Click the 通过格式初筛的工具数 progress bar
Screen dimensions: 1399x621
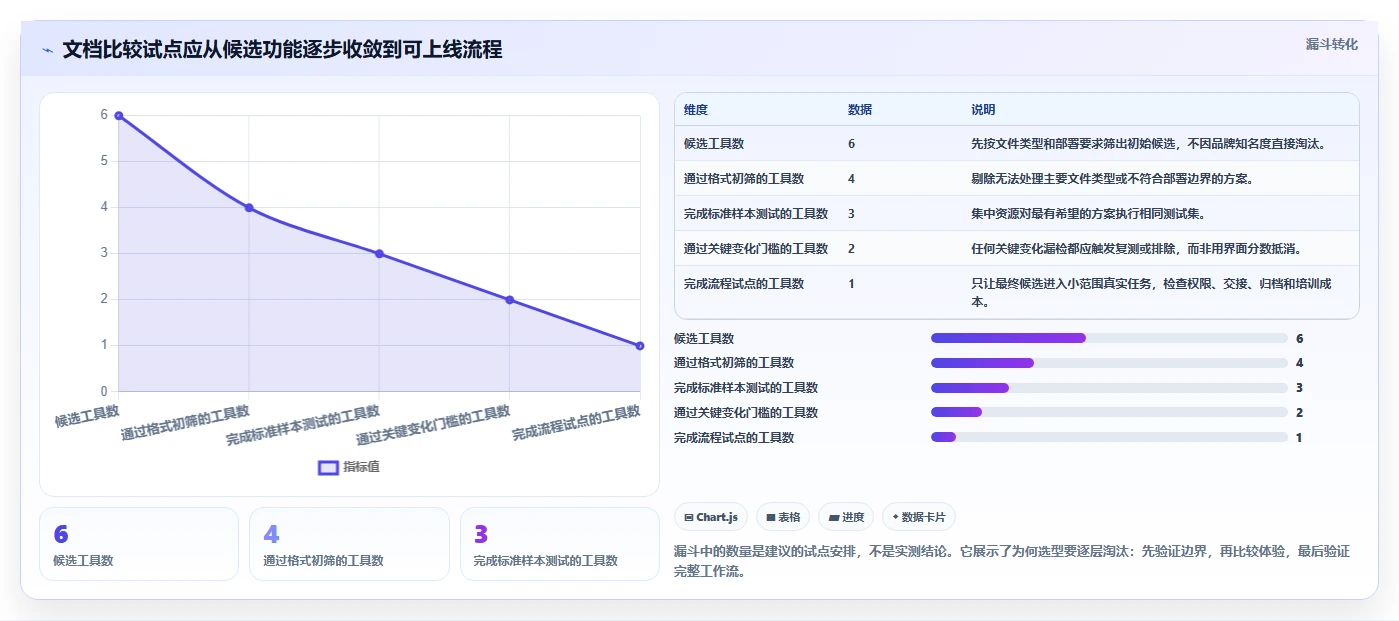point(1109,363)
